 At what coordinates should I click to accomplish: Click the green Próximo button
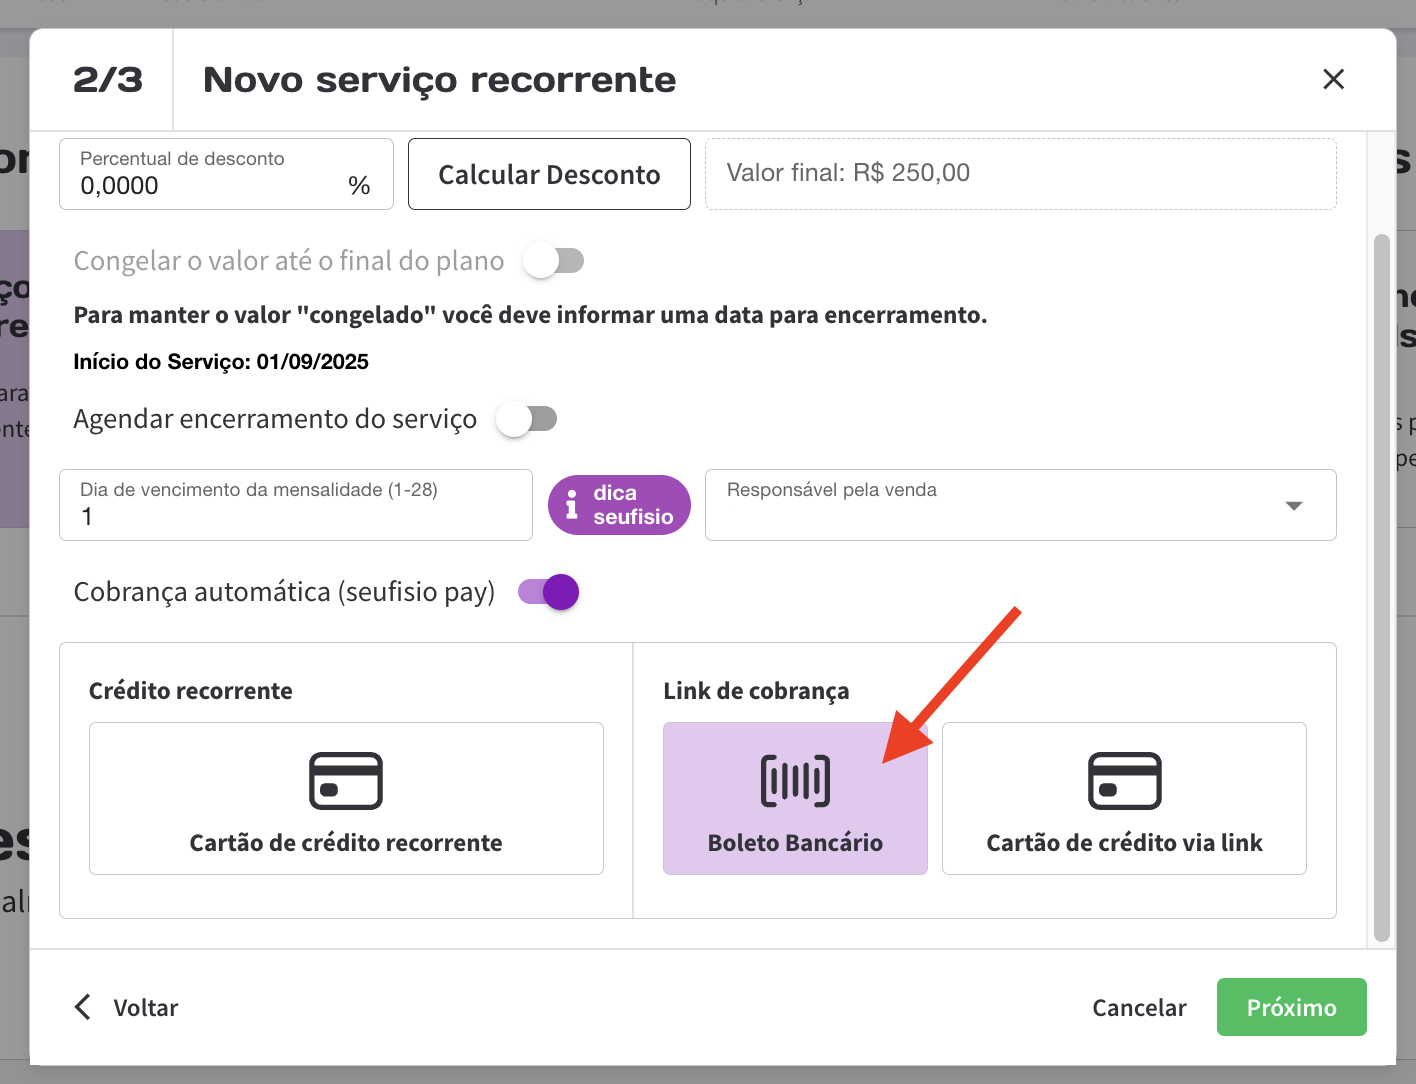click(1291, 1007)
